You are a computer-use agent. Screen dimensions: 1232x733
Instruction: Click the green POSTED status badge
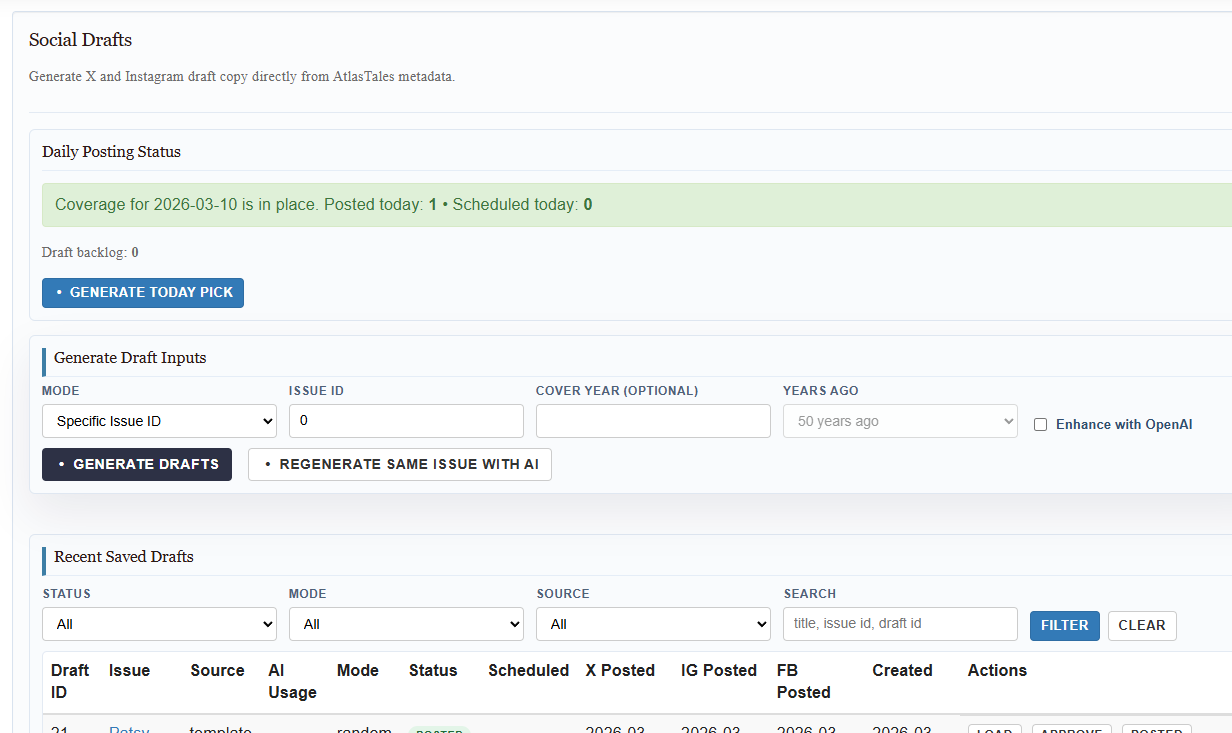point(439,731)
